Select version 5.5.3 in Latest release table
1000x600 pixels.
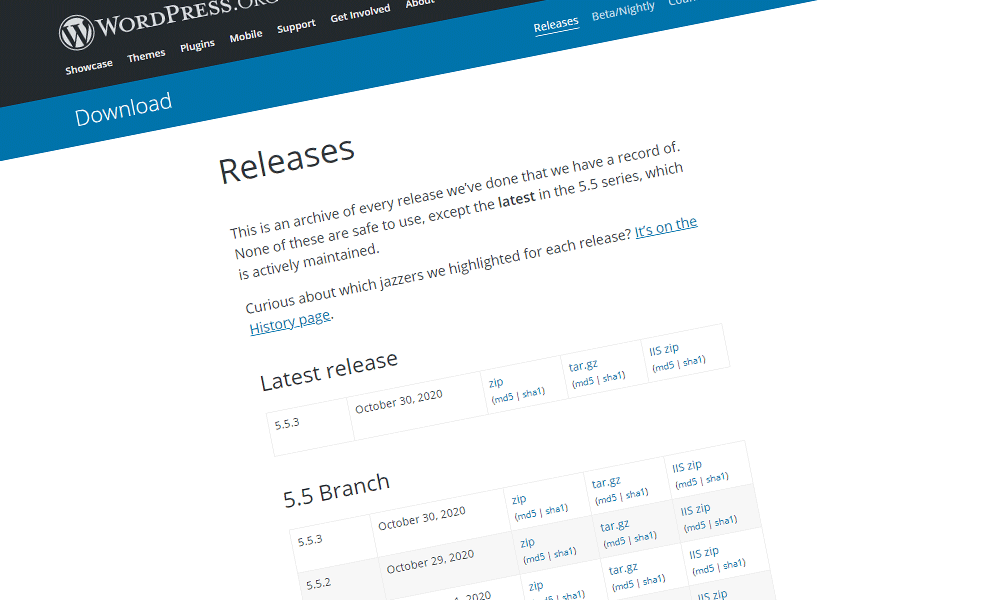(287, 423)
